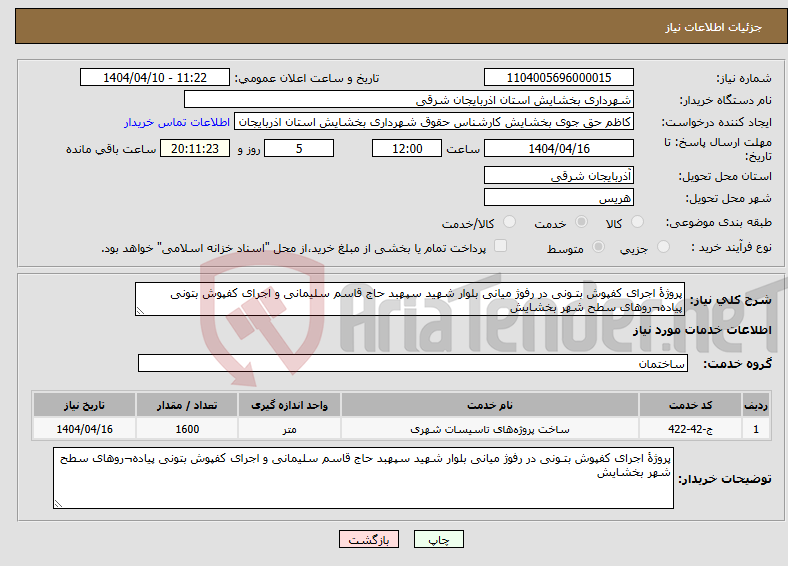788x566 pixels.
Task: Click the remaining time field 20:11:23
Action: tap(195, 148)
